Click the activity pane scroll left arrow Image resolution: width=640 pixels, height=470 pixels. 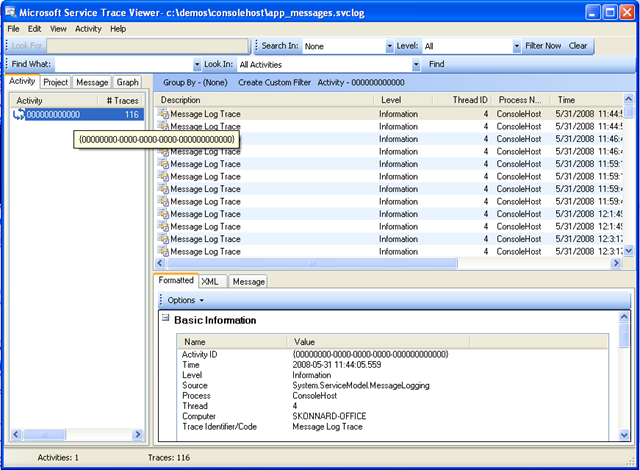[16, 434]
